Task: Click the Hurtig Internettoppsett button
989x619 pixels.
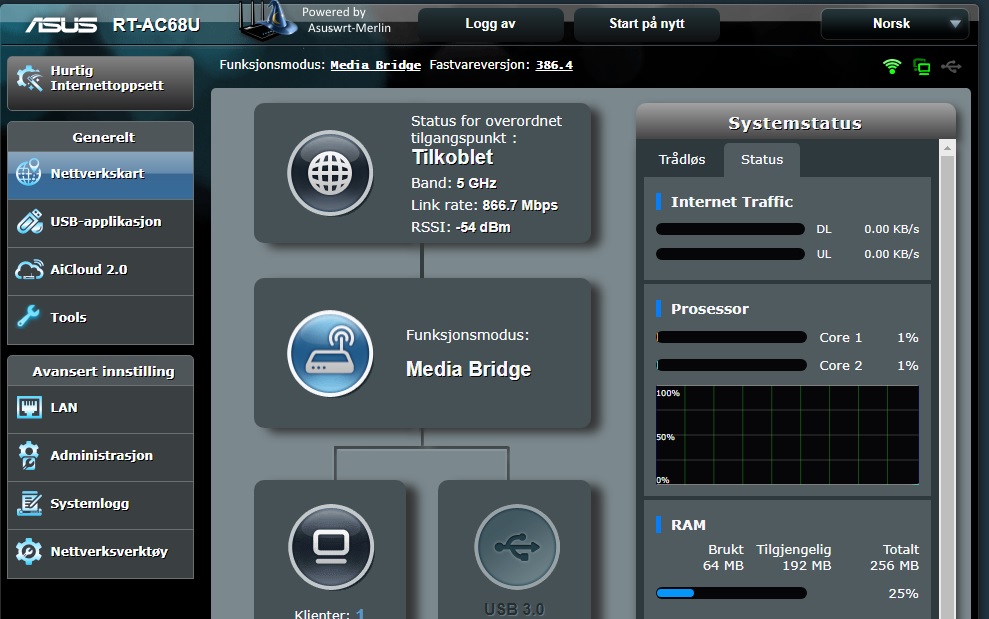Action: 100,83
